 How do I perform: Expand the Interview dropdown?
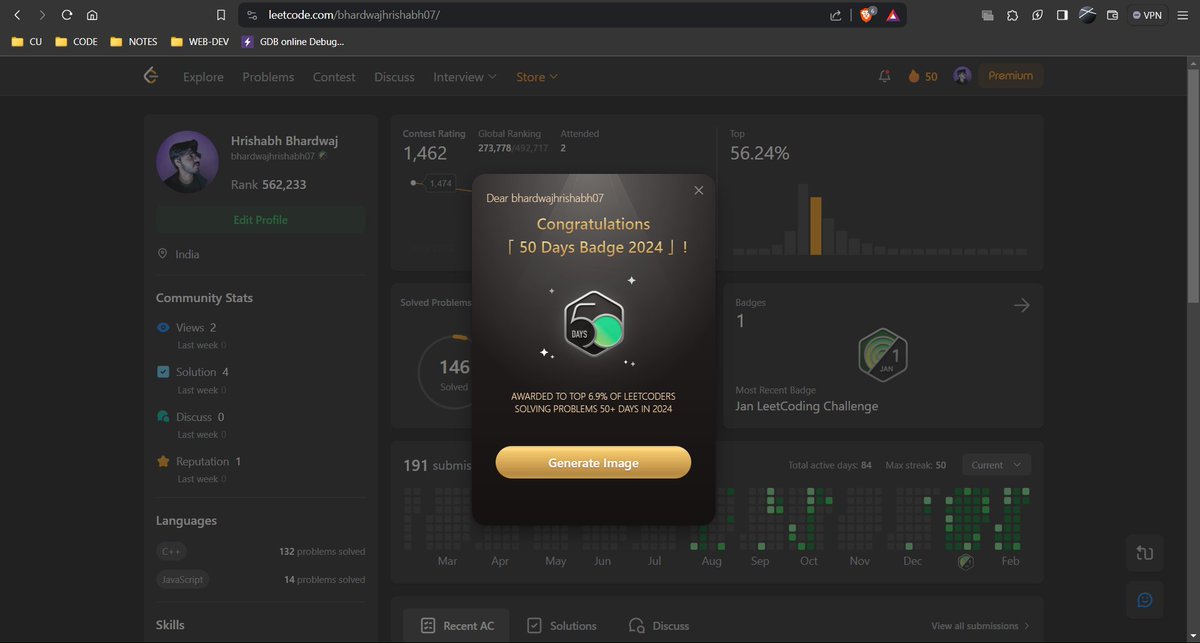[x=465, y=77]
